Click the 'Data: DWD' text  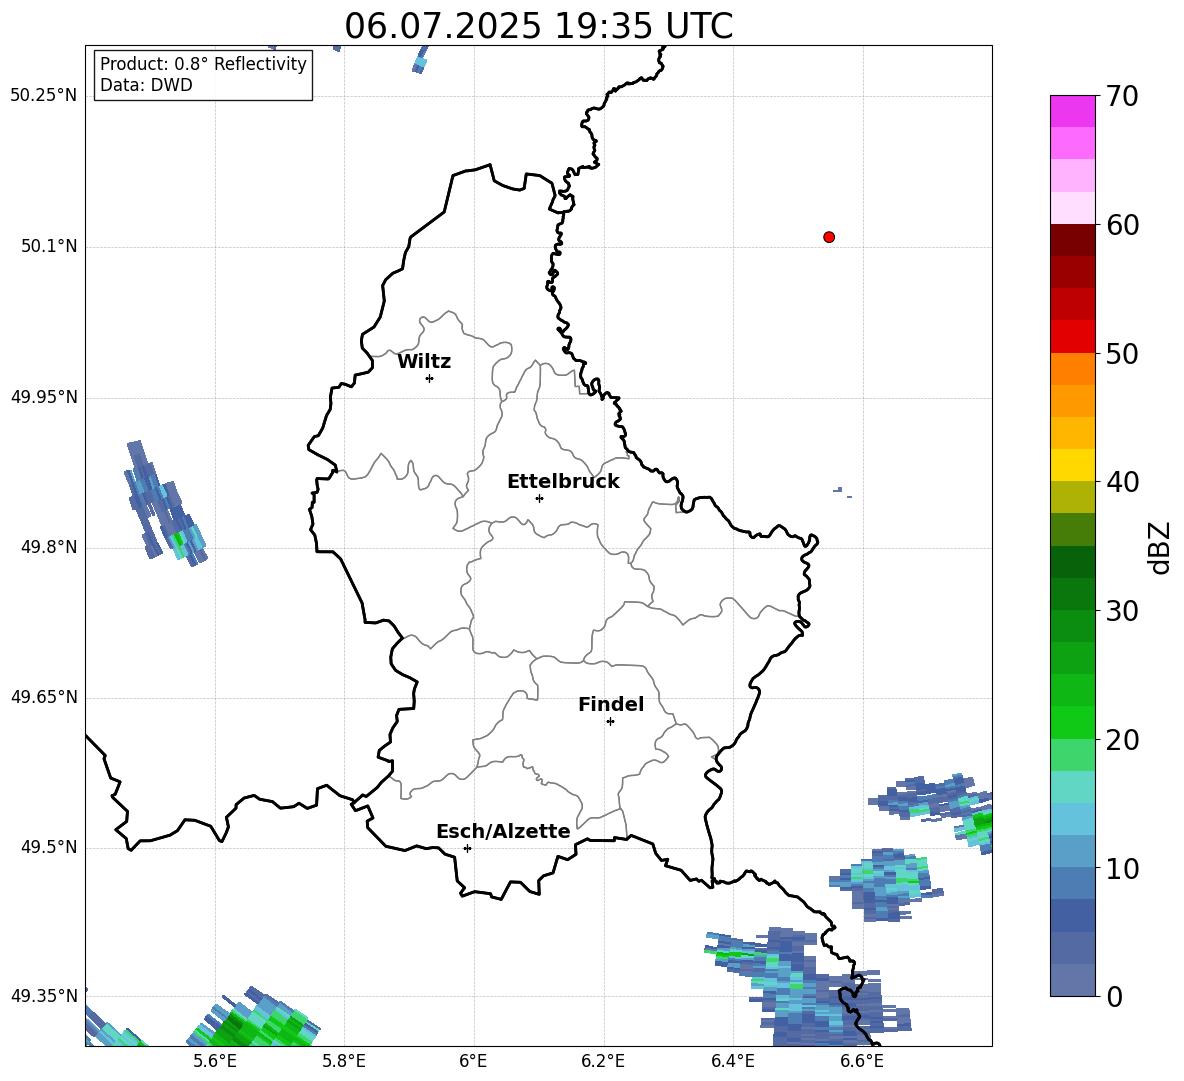pyautogui.click(x=146, y=85)
